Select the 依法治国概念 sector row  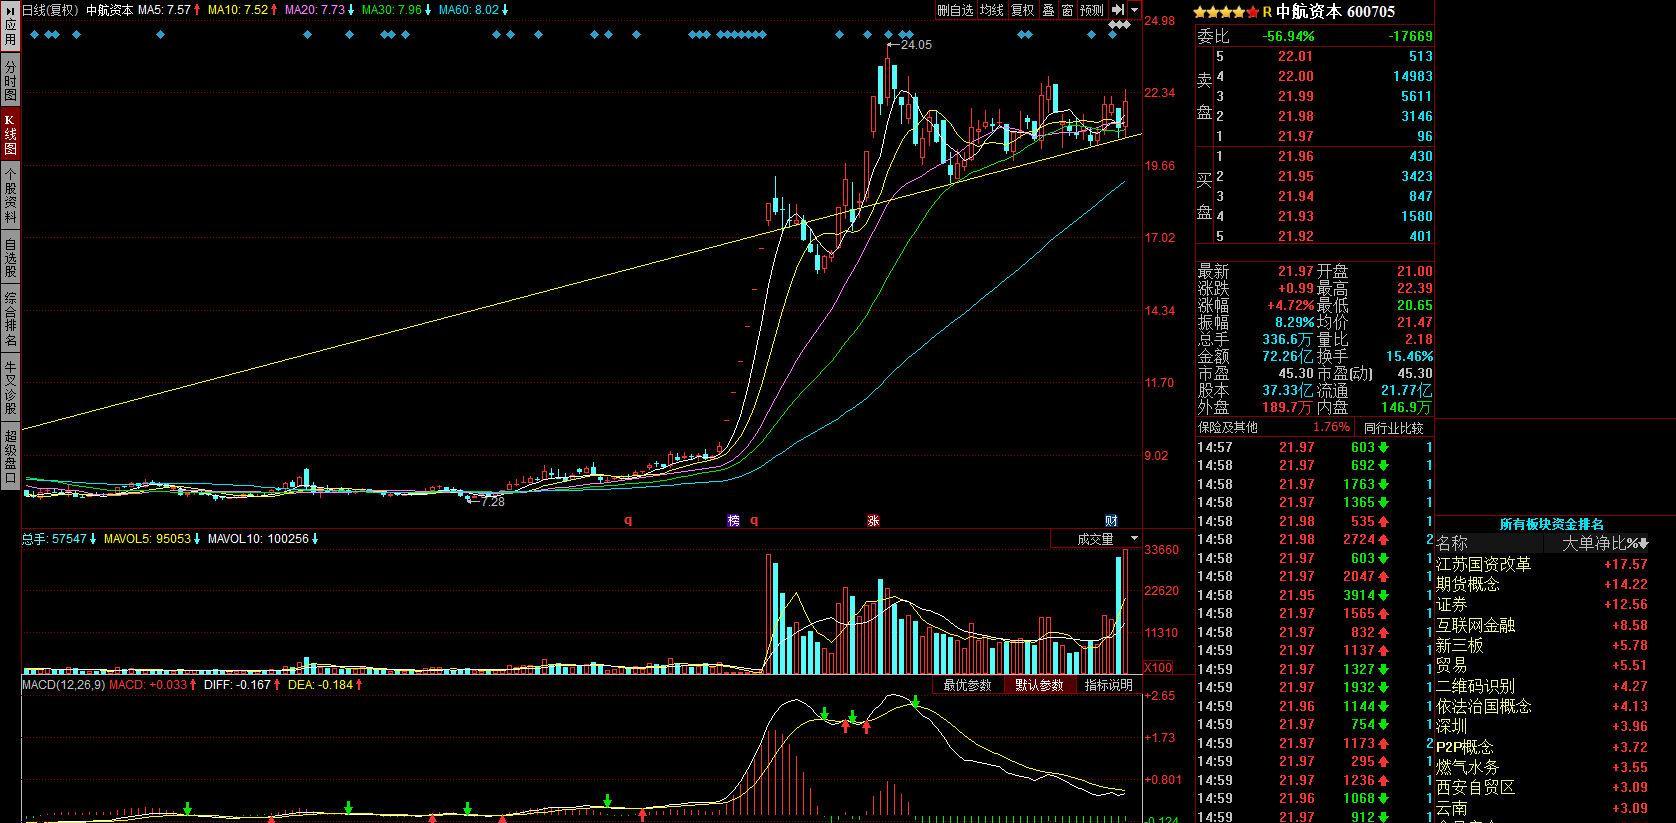pyautogui.click(x=1543, y=707)
